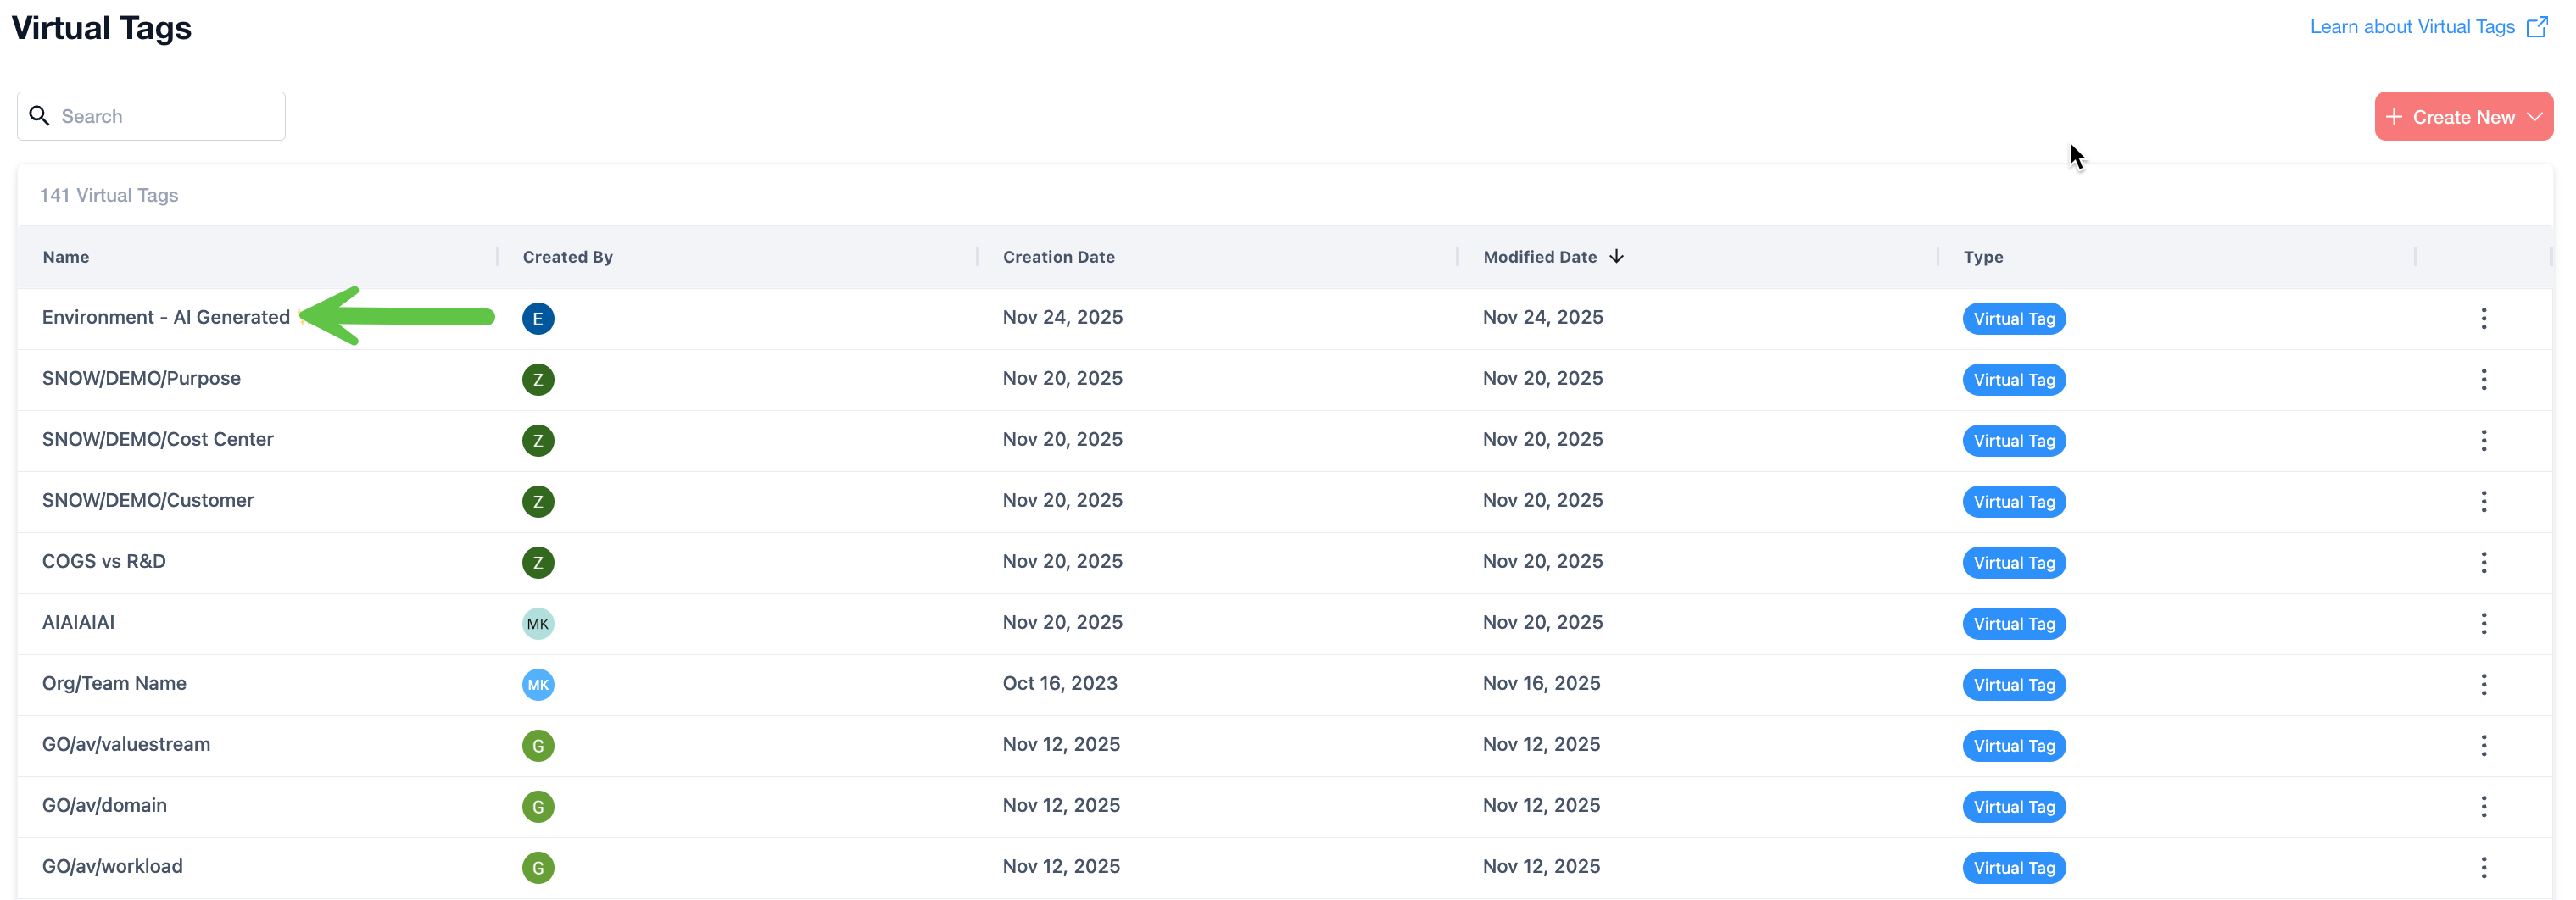Open row actions menu for COGS vs R&D
The width and height of the screenshot is (2576, 900).
[x=2483, y=562]
